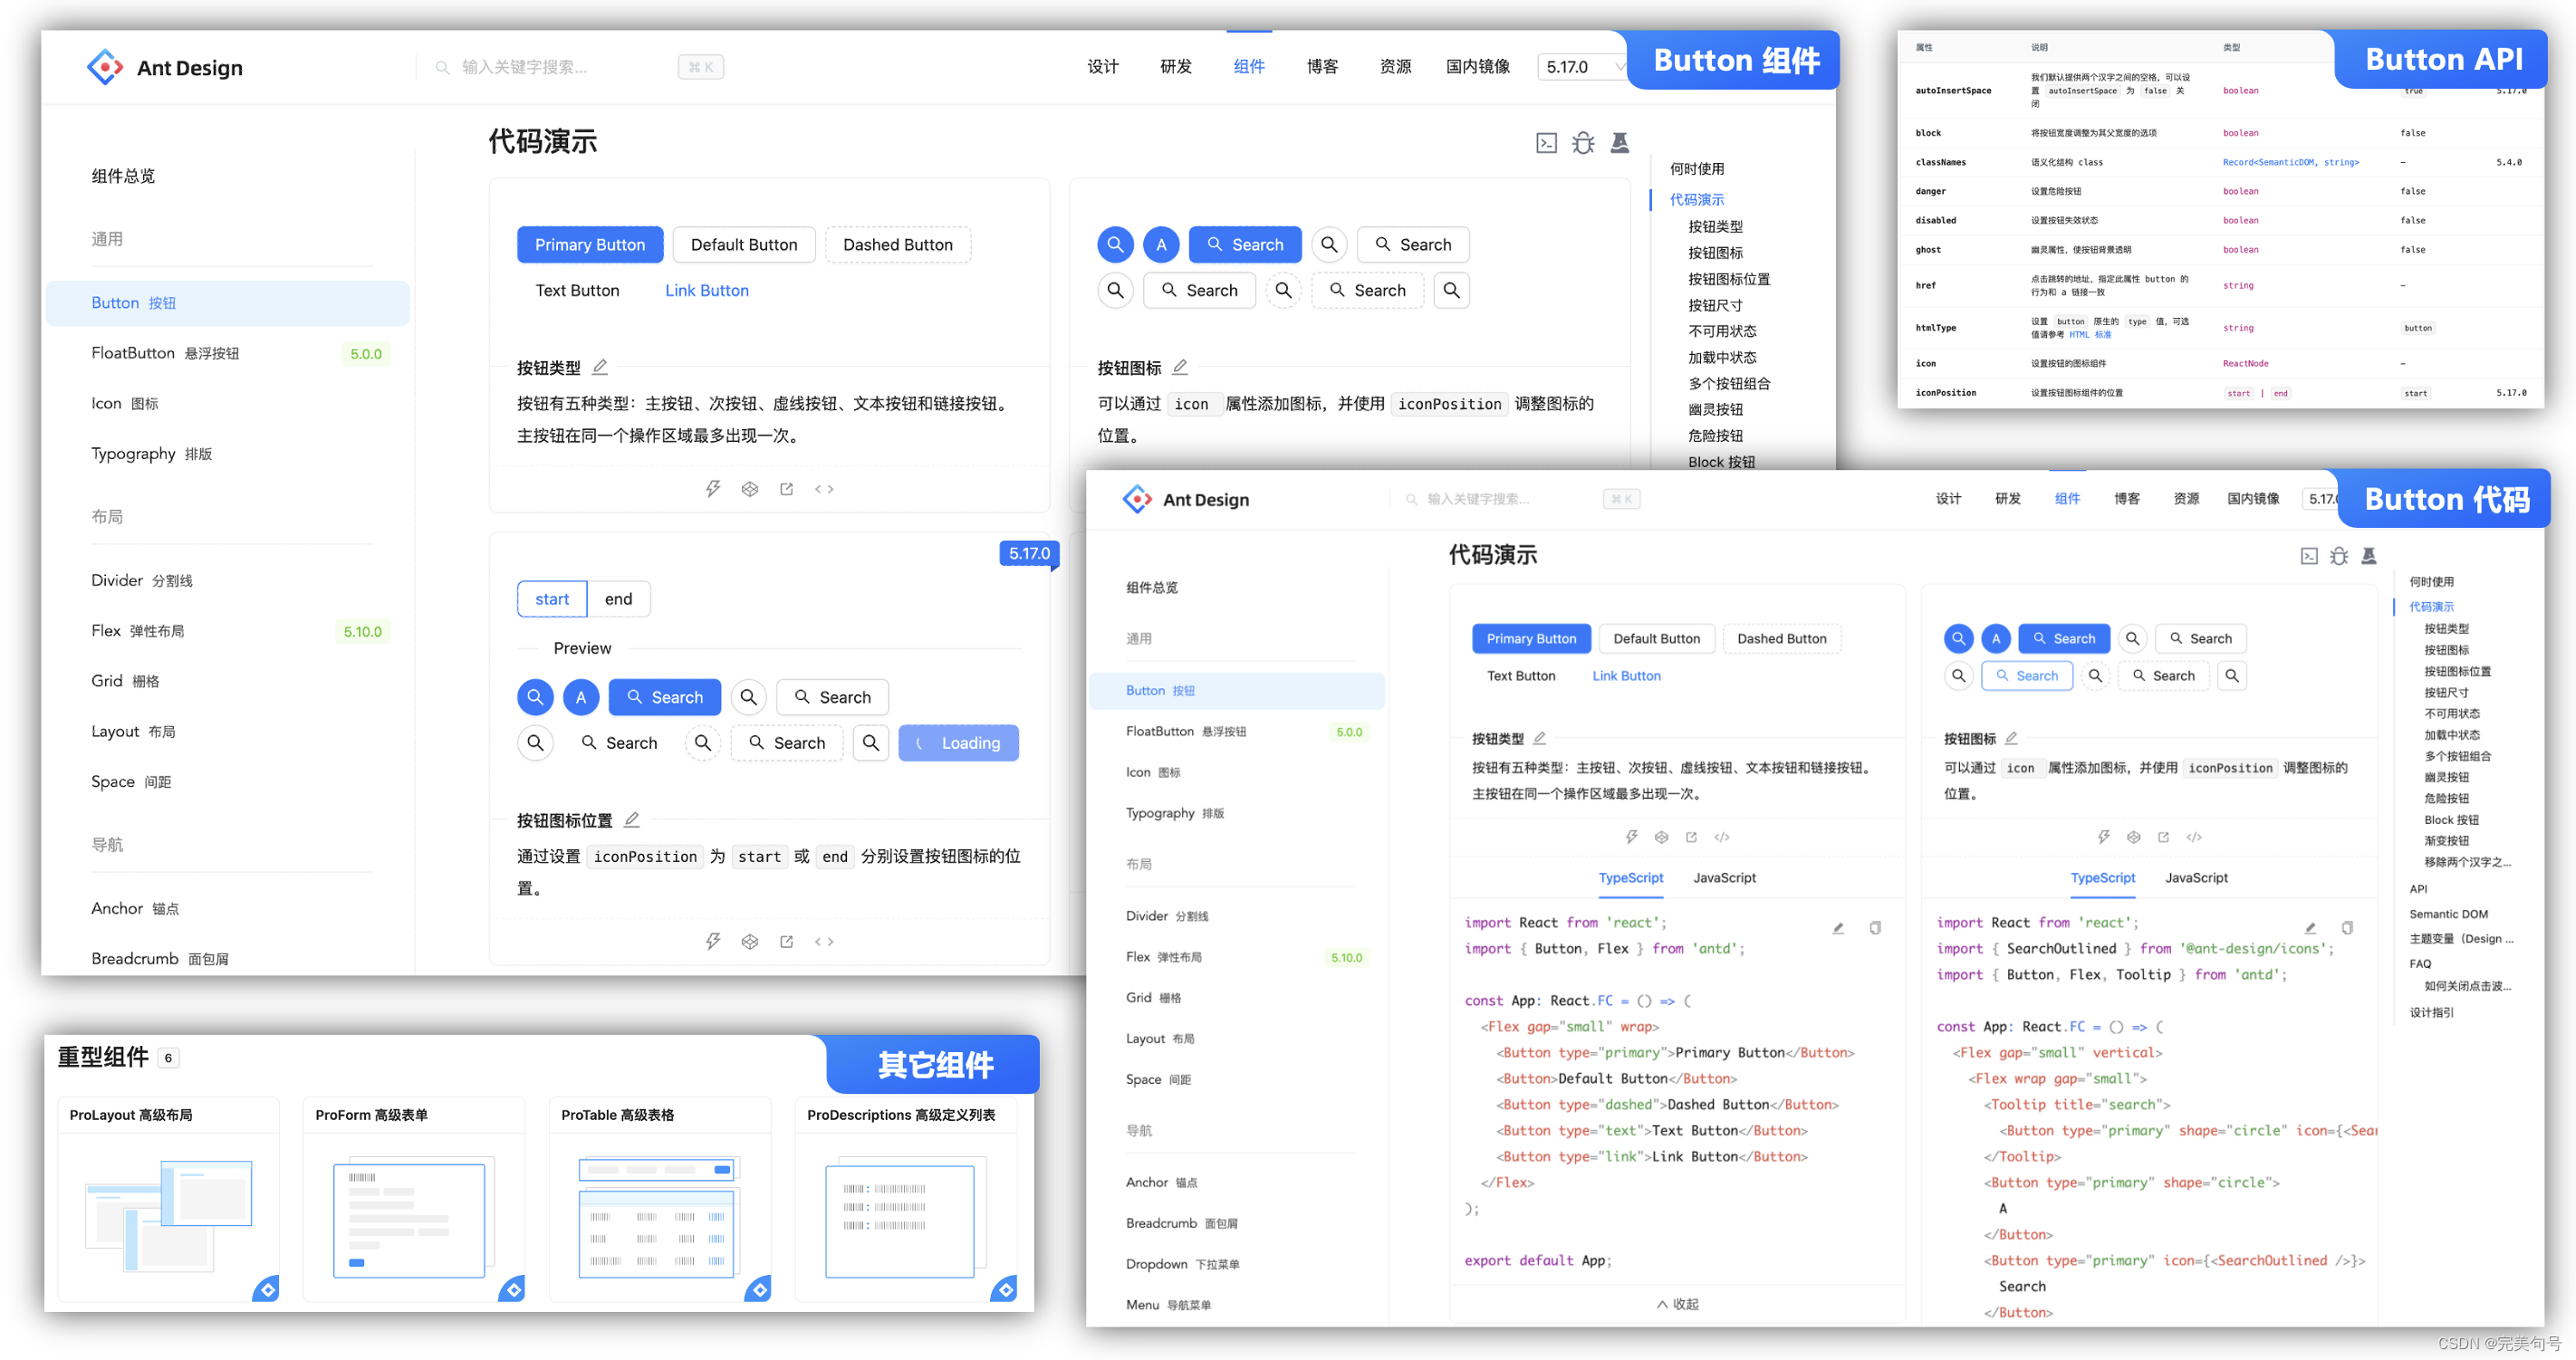Click the end icon position toggle
This screenshot has height=1360, width=2576.
(x=619, y=598)
